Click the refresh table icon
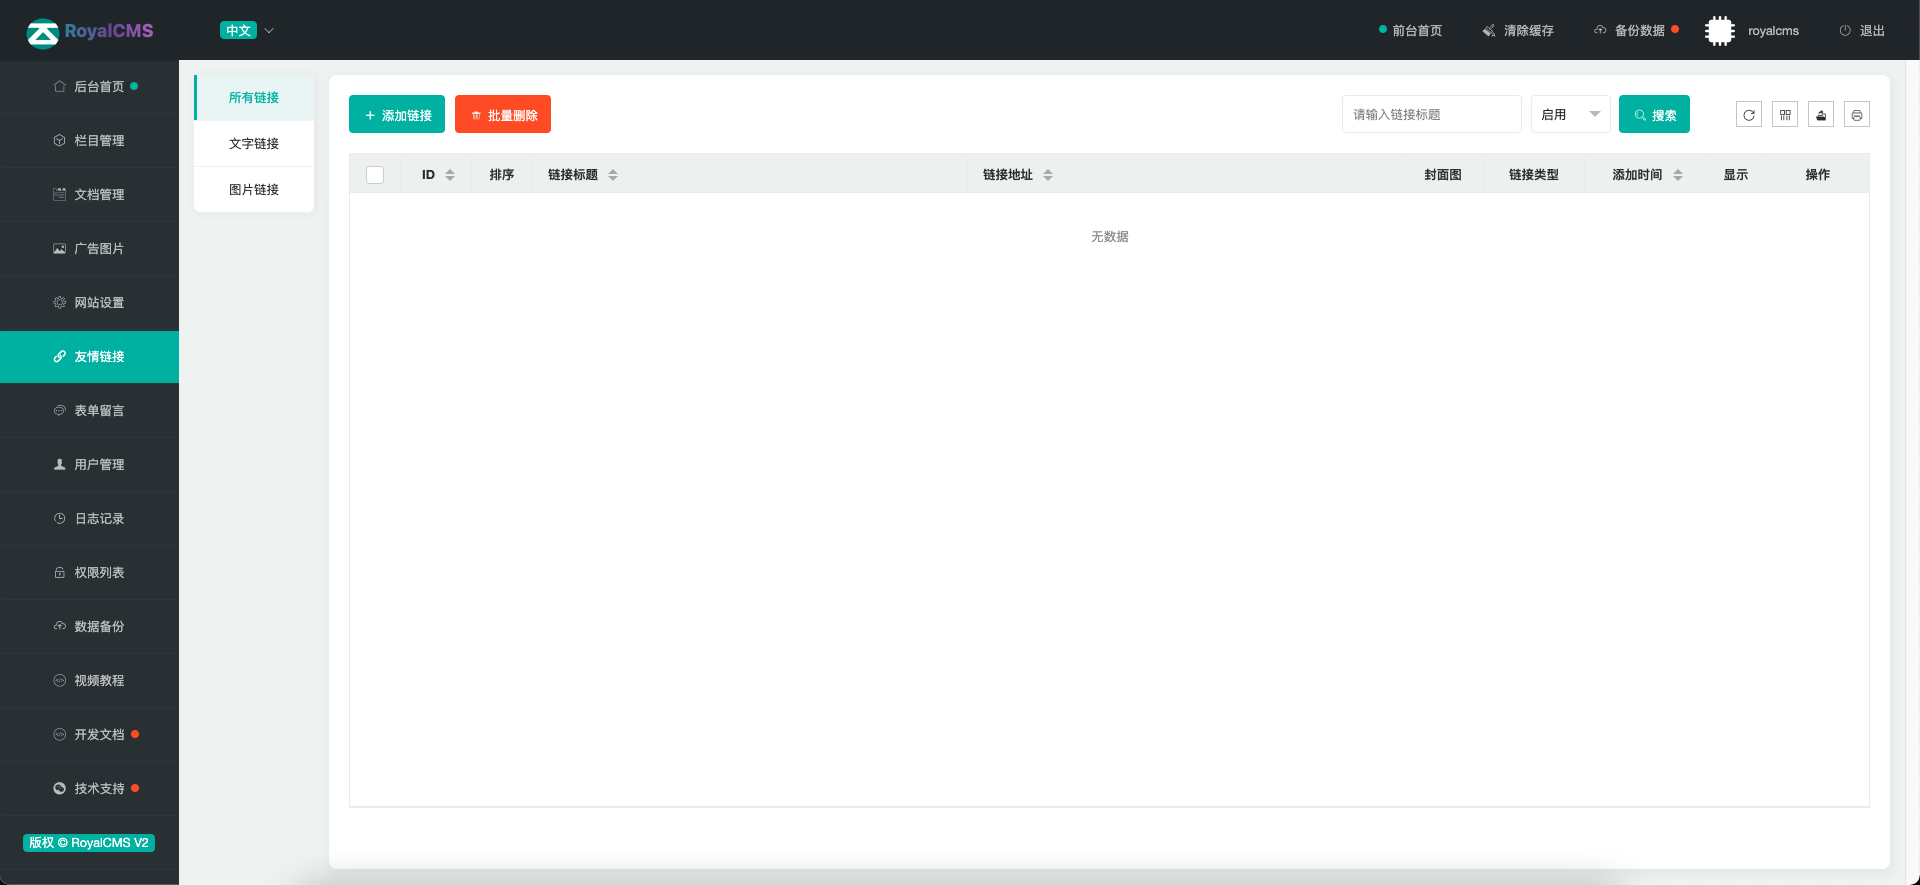1920x885 pixels. (1748, 115)
